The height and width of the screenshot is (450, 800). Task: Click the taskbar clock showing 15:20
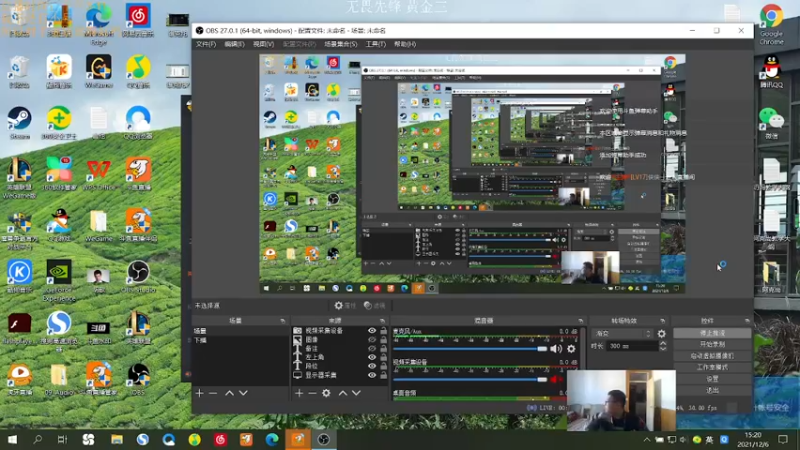(753, 439)
